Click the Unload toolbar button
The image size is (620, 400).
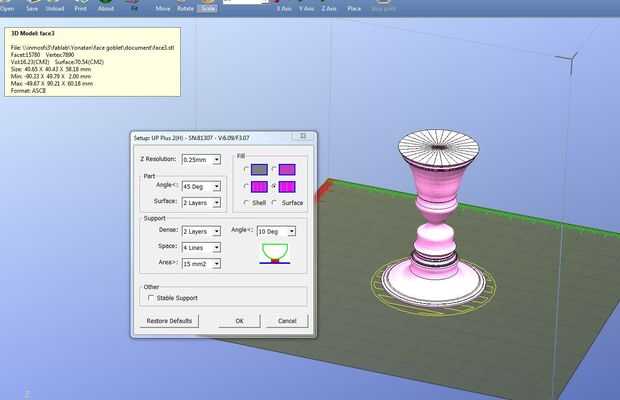[x=55, y=6]
